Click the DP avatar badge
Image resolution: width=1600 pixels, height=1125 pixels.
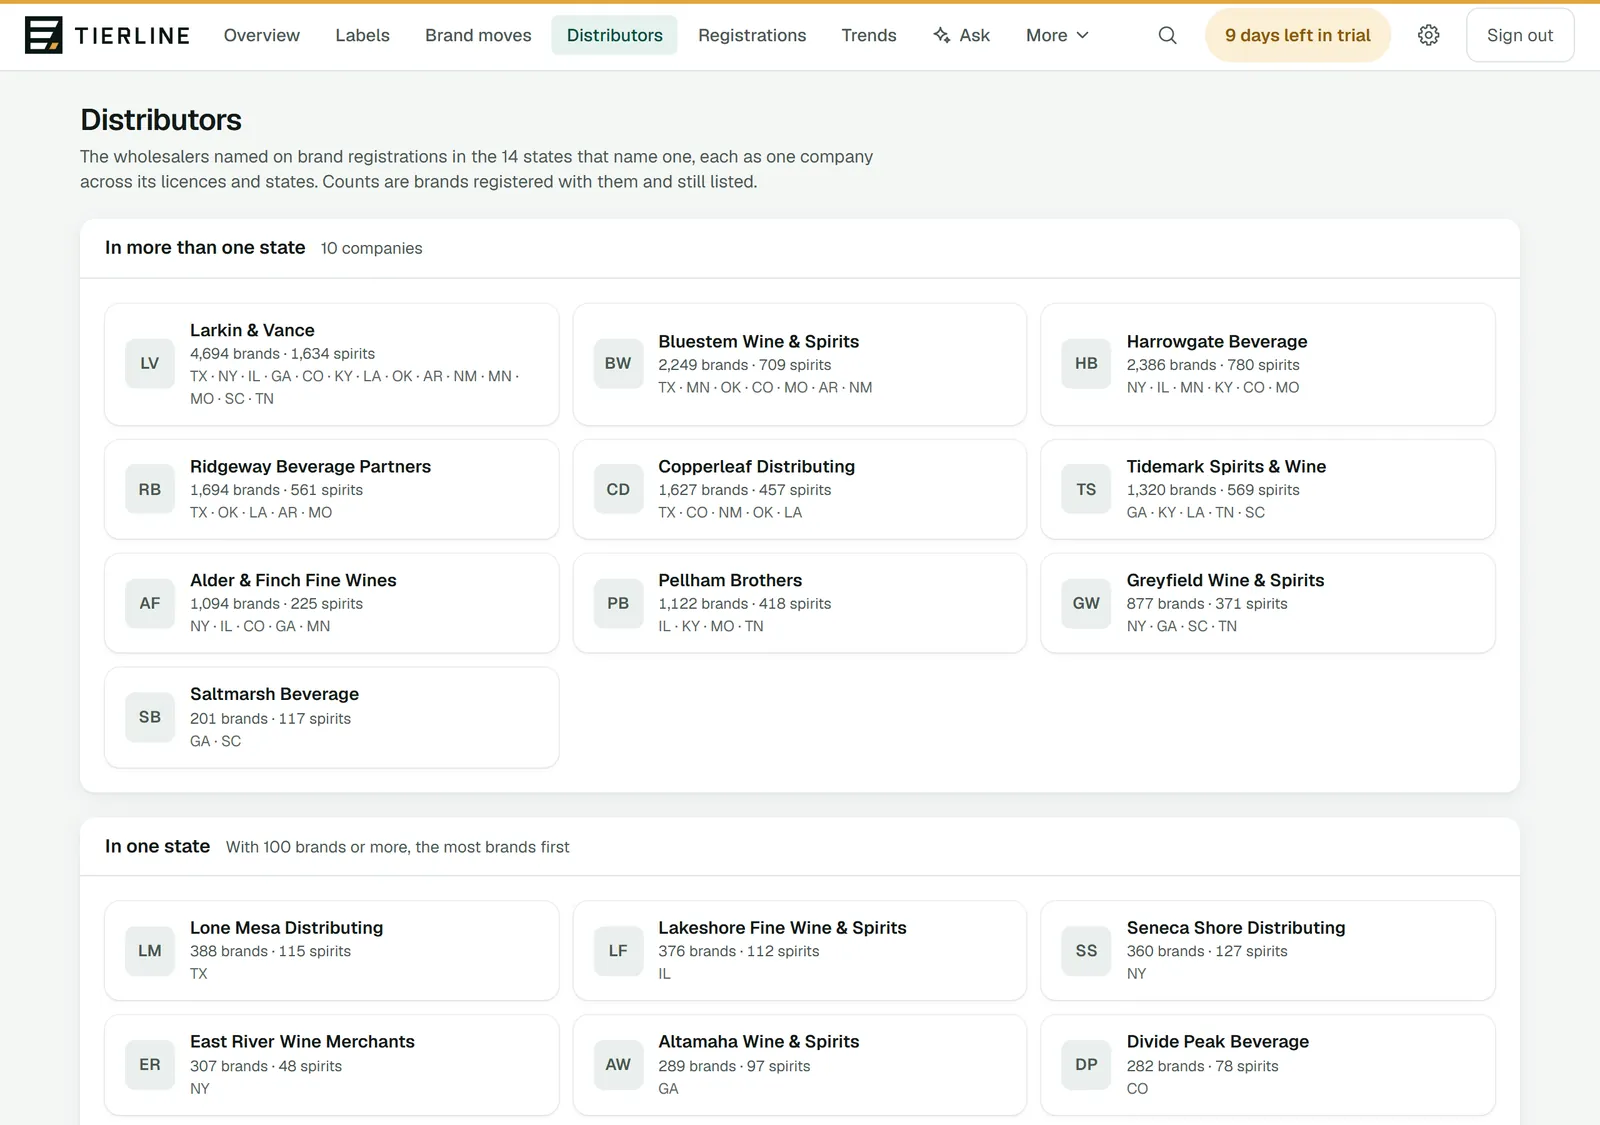tap(1086, 1065)
